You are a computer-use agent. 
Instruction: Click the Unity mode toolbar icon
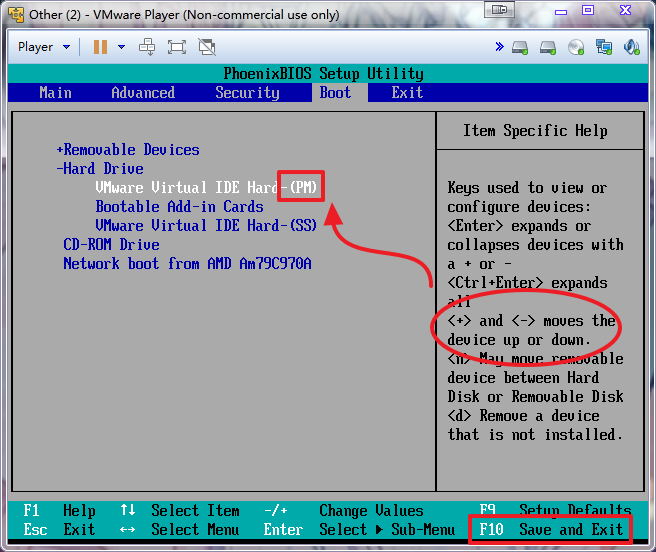pos(207,47)
